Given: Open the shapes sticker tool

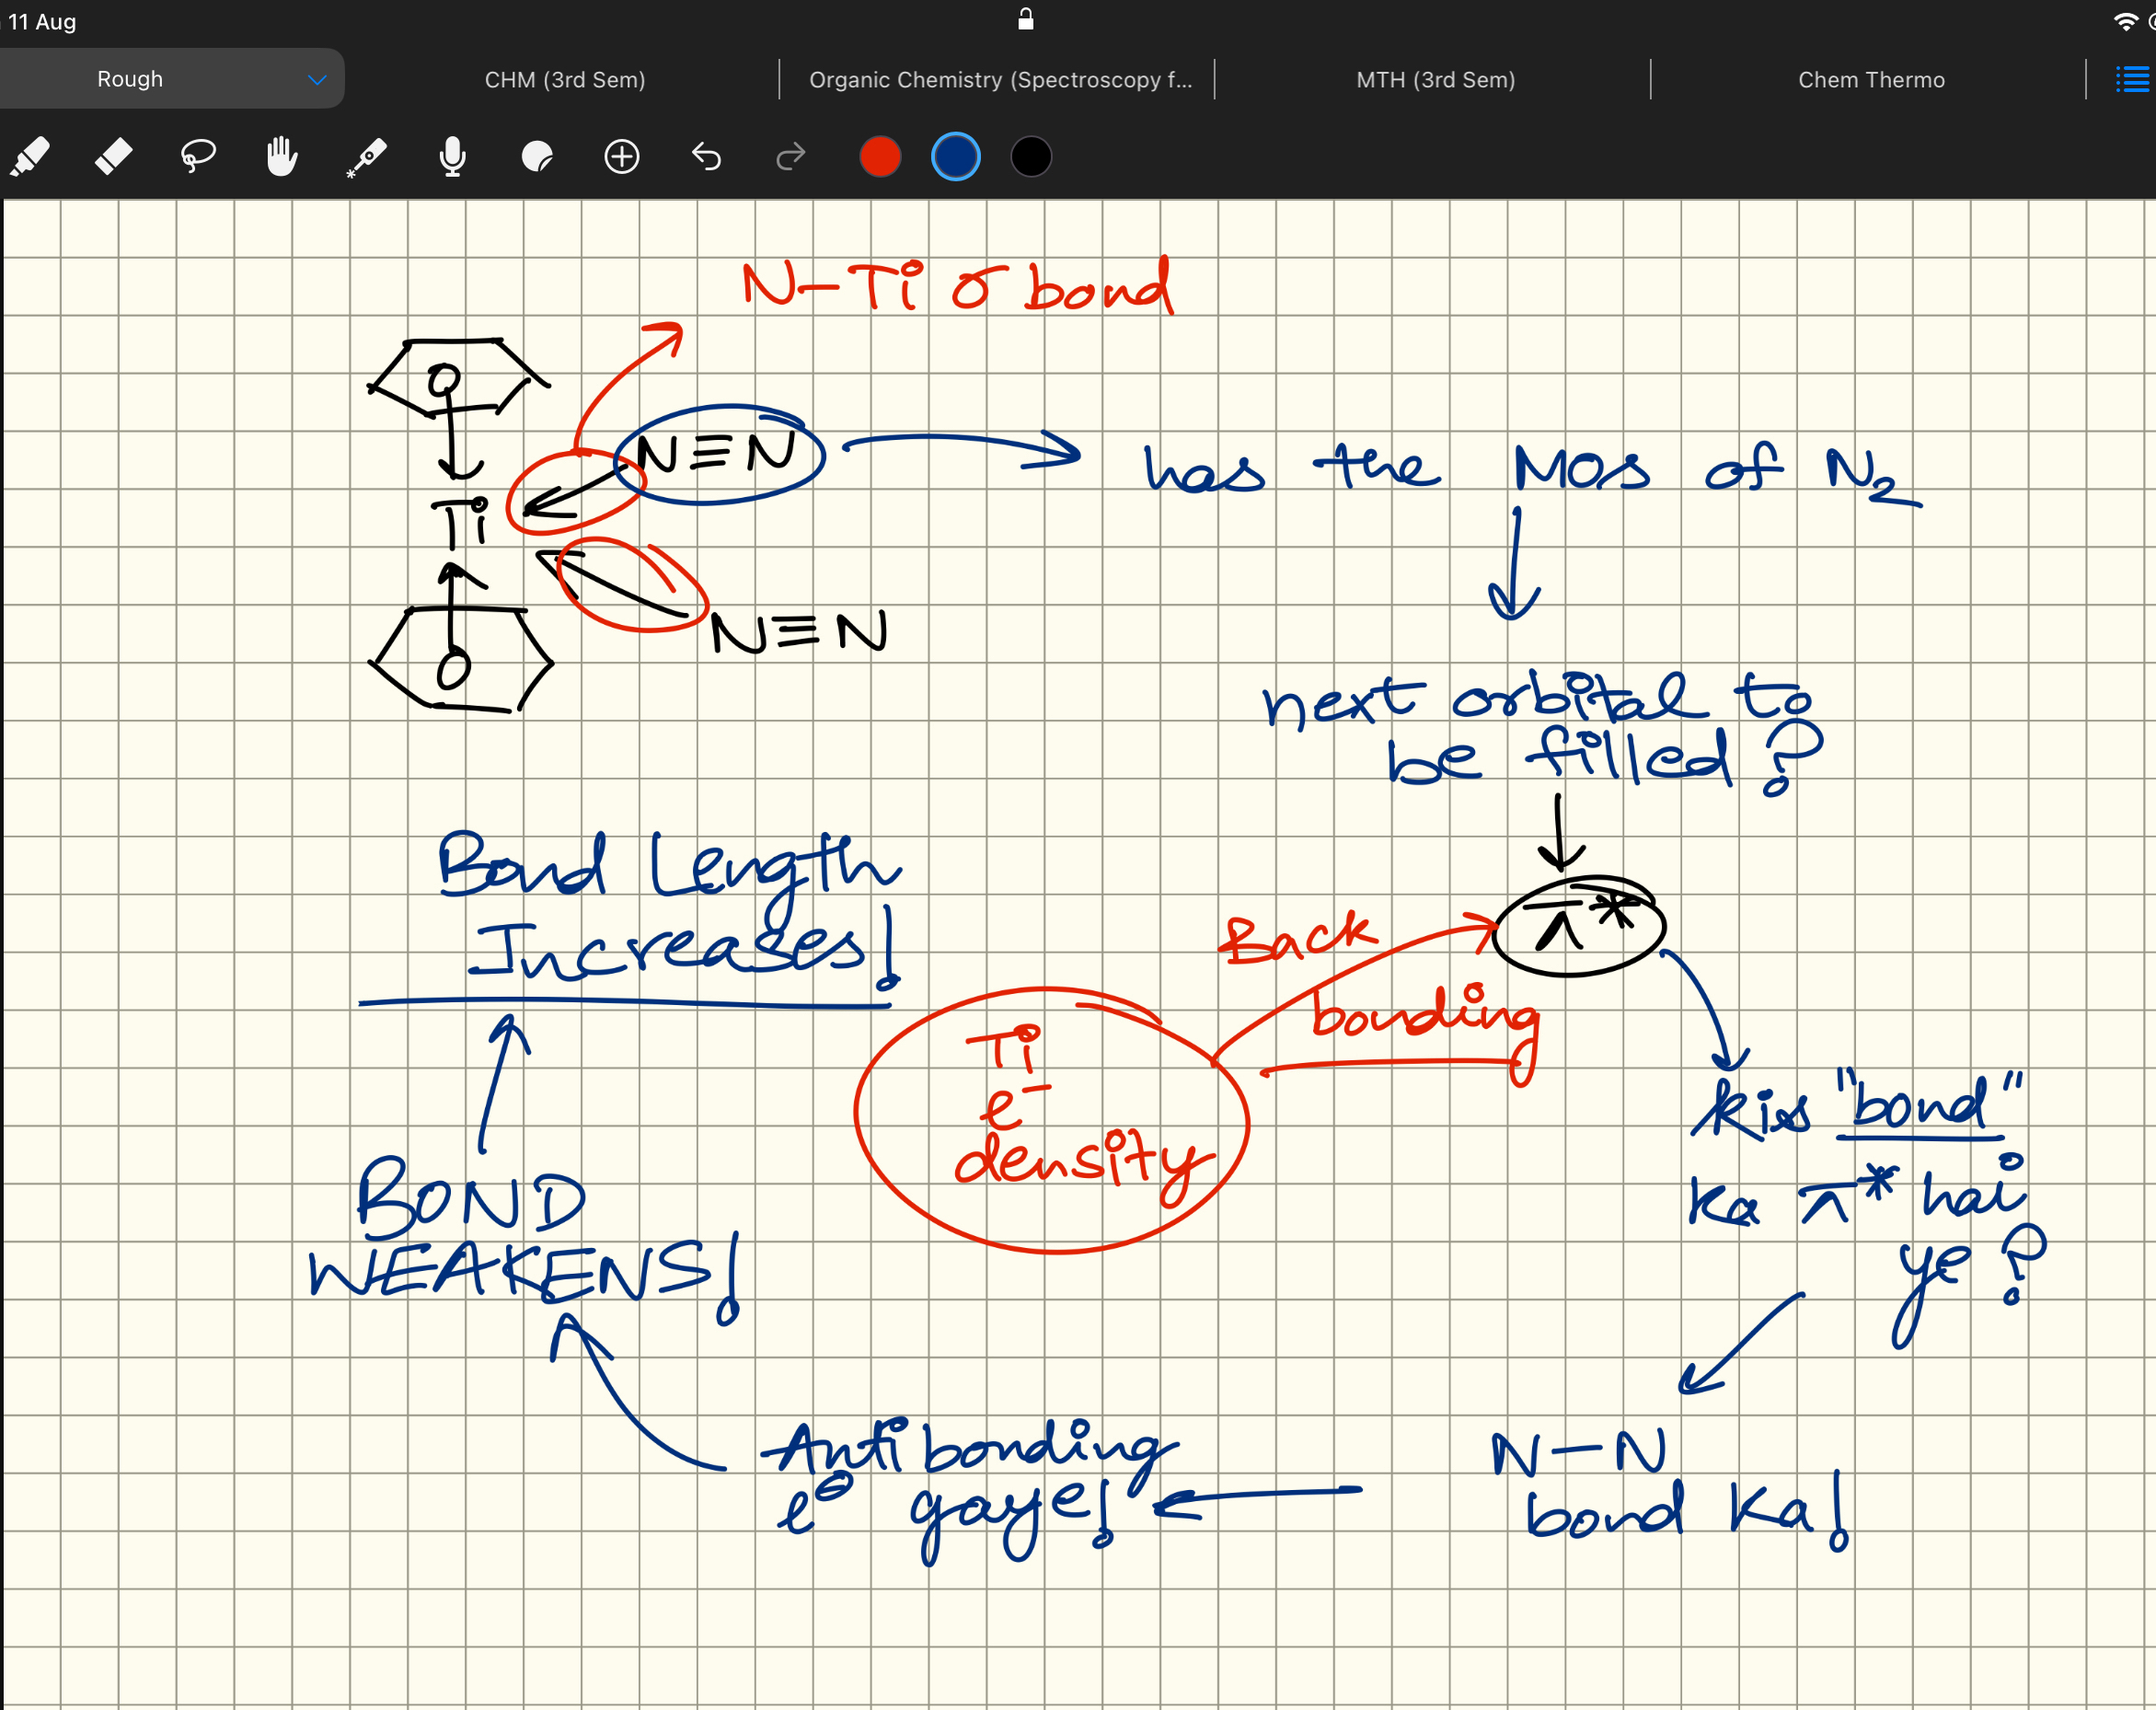Looking at the screenshot, I should (537, 157).
